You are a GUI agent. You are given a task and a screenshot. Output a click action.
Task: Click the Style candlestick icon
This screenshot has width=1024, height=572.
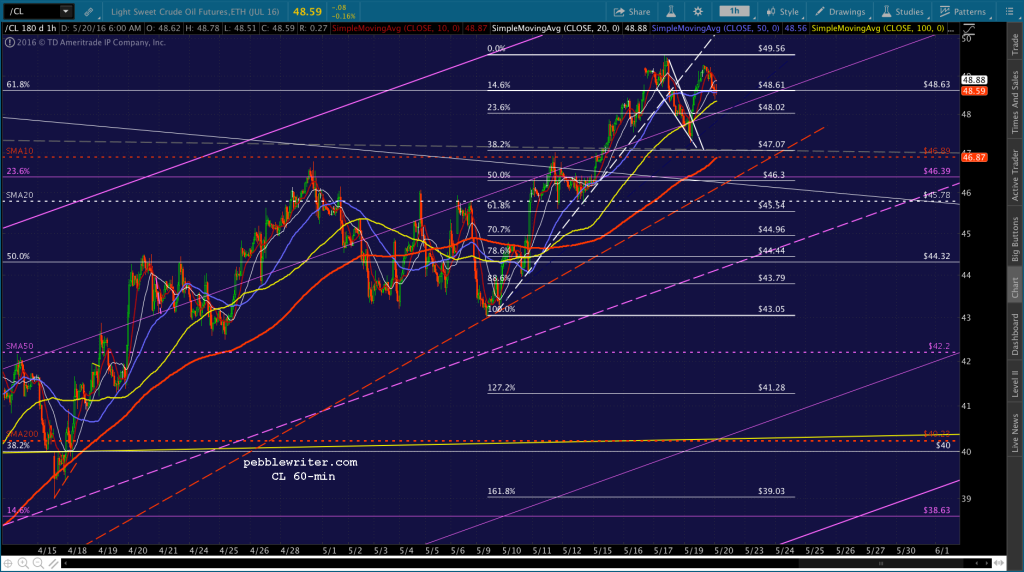[x=771, y=12]
